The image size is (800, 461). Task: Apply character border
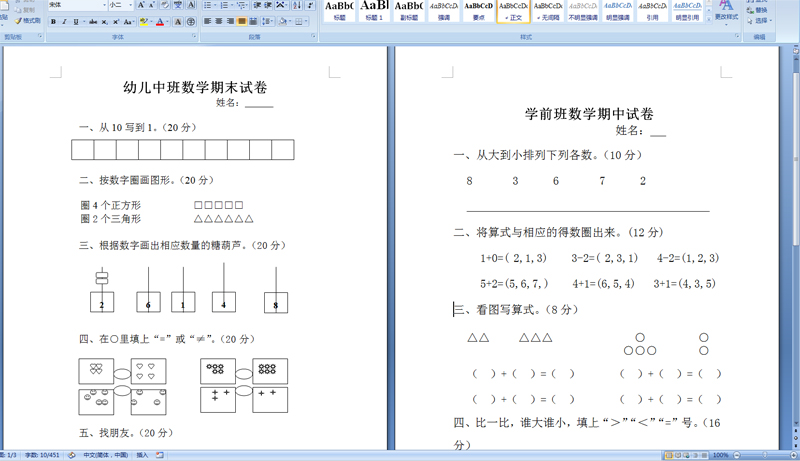[x=191, y=5]
